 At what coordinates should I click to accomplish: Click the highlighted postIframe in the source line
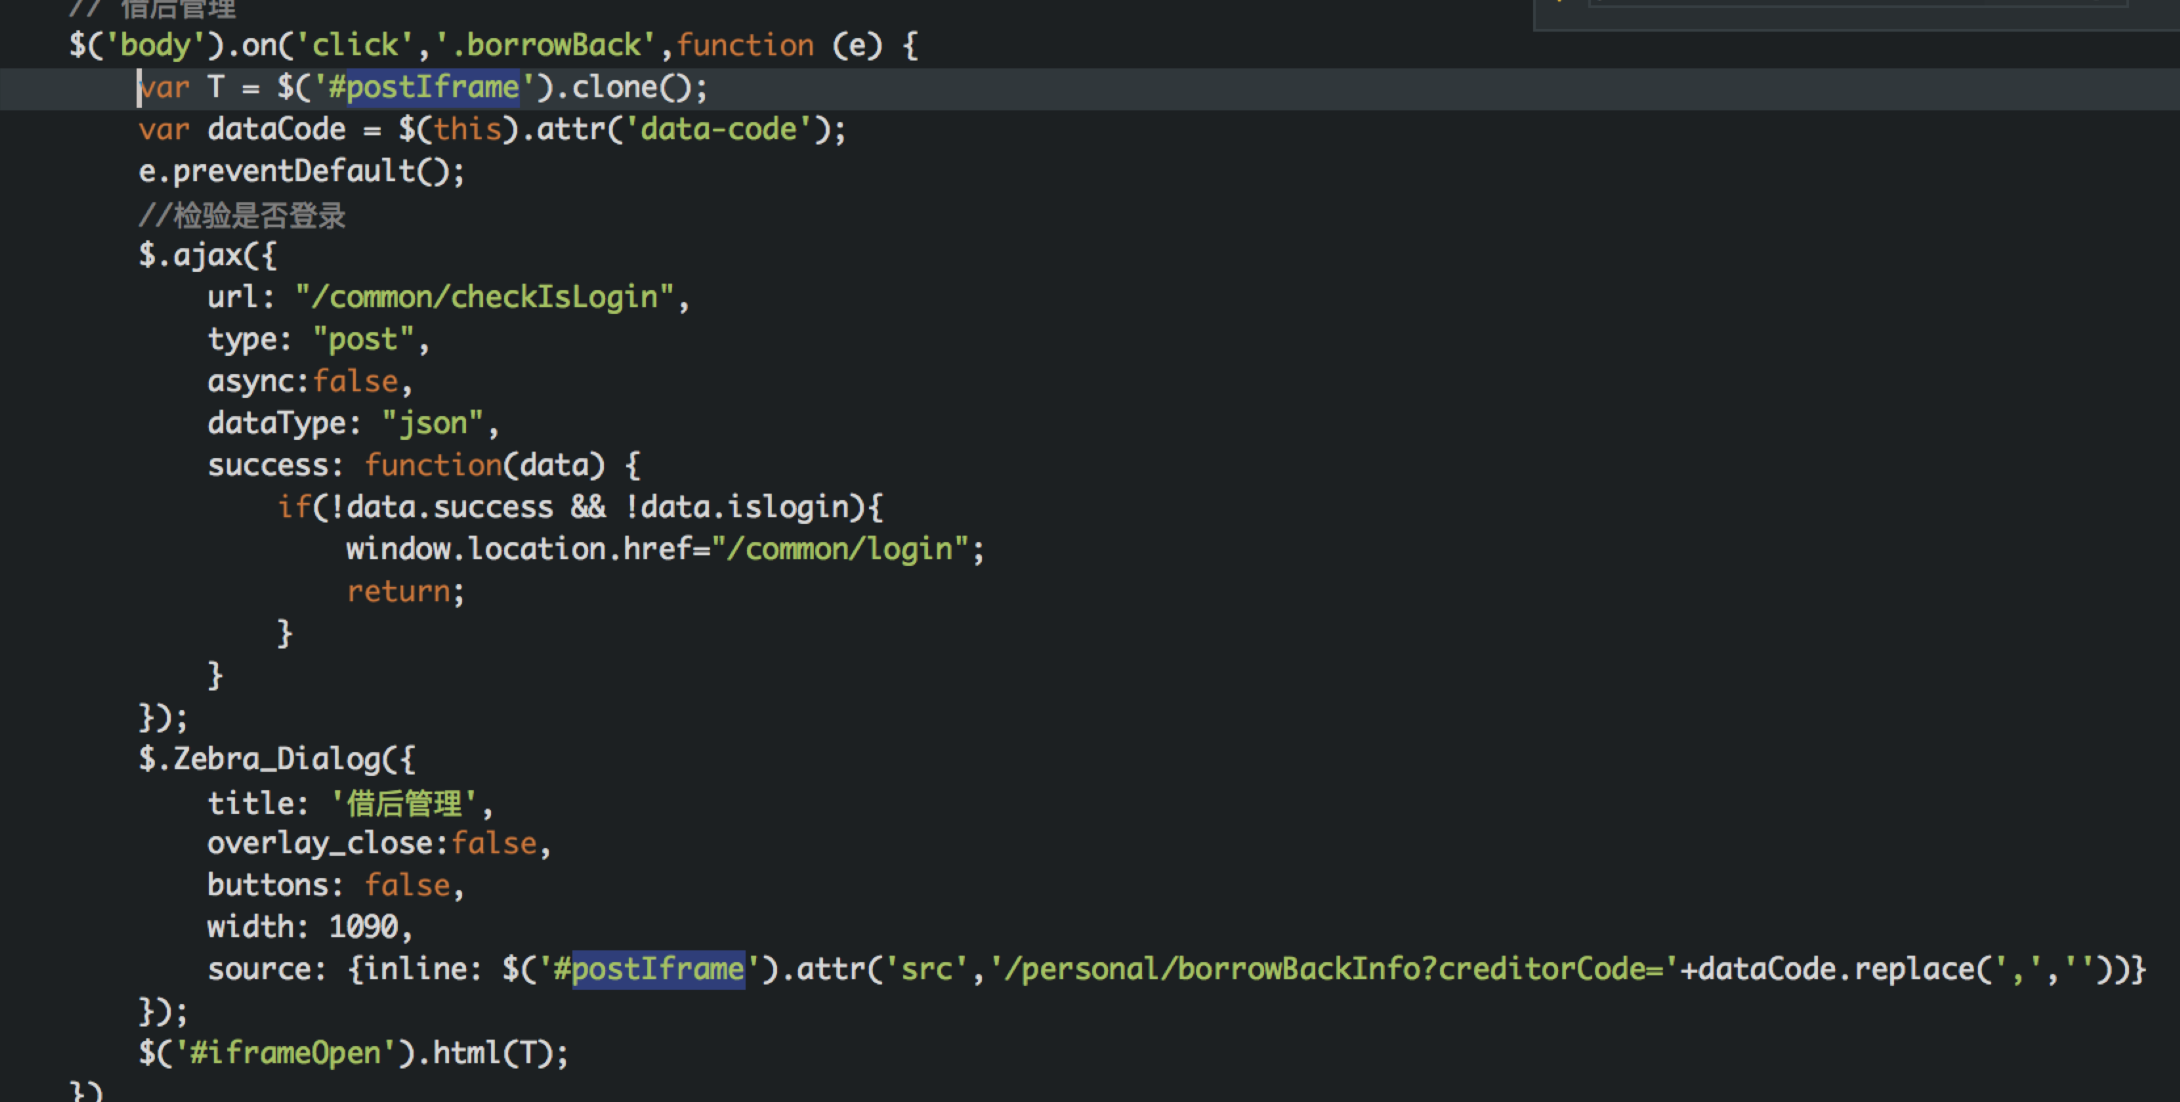coord(657,969)
